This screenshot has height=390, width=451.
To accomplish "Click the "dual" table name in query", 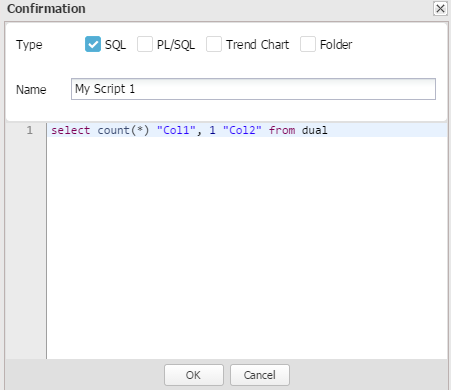I will pyautogui.click(x=314, y=130).
